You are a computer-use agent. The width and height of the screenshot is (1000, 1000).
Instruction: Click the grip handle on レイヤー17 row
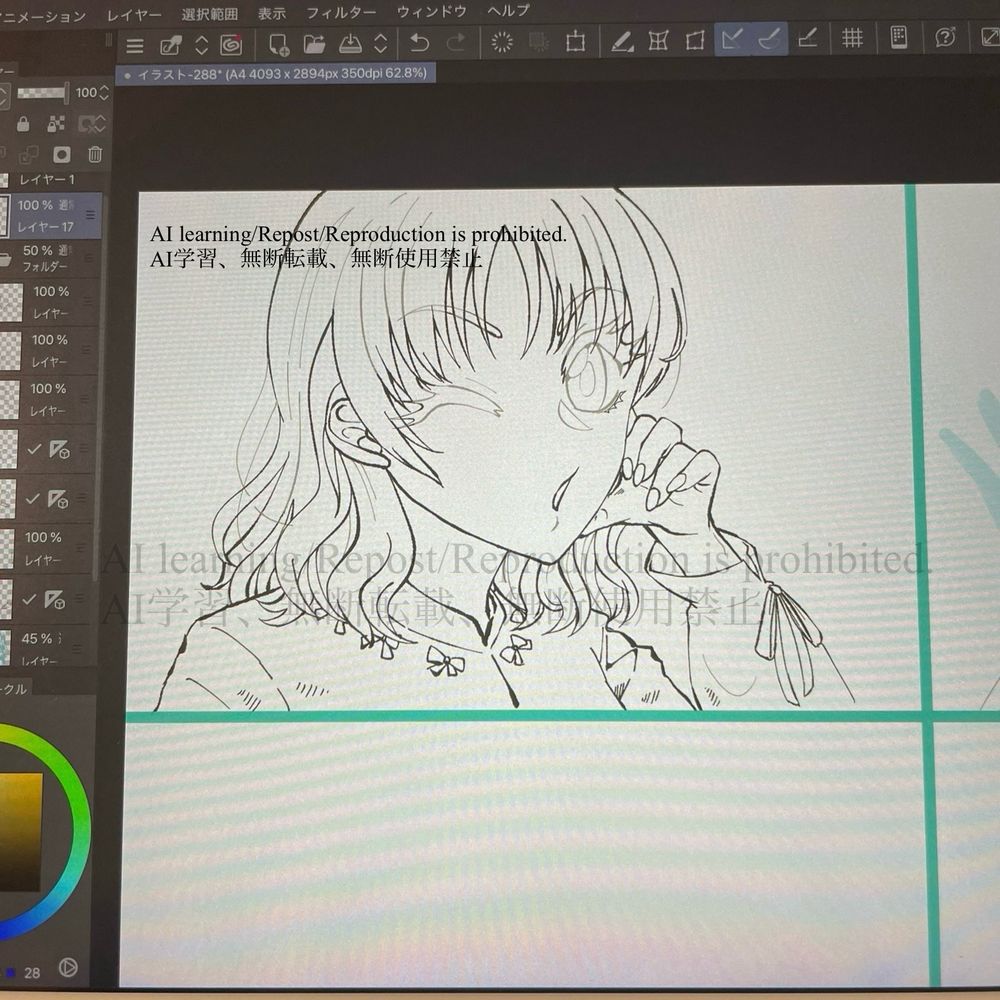[90, 215]
